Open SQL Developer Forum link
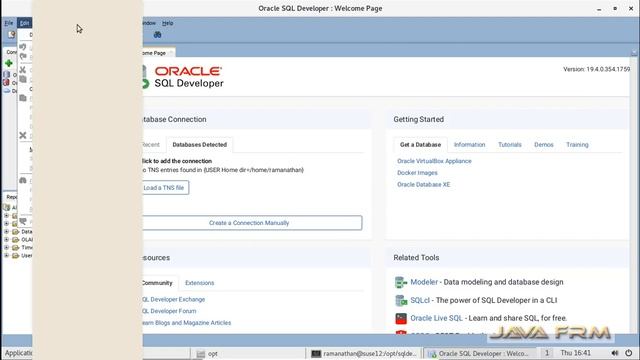This screenshot has width=640, height=360. click(169, 311)
